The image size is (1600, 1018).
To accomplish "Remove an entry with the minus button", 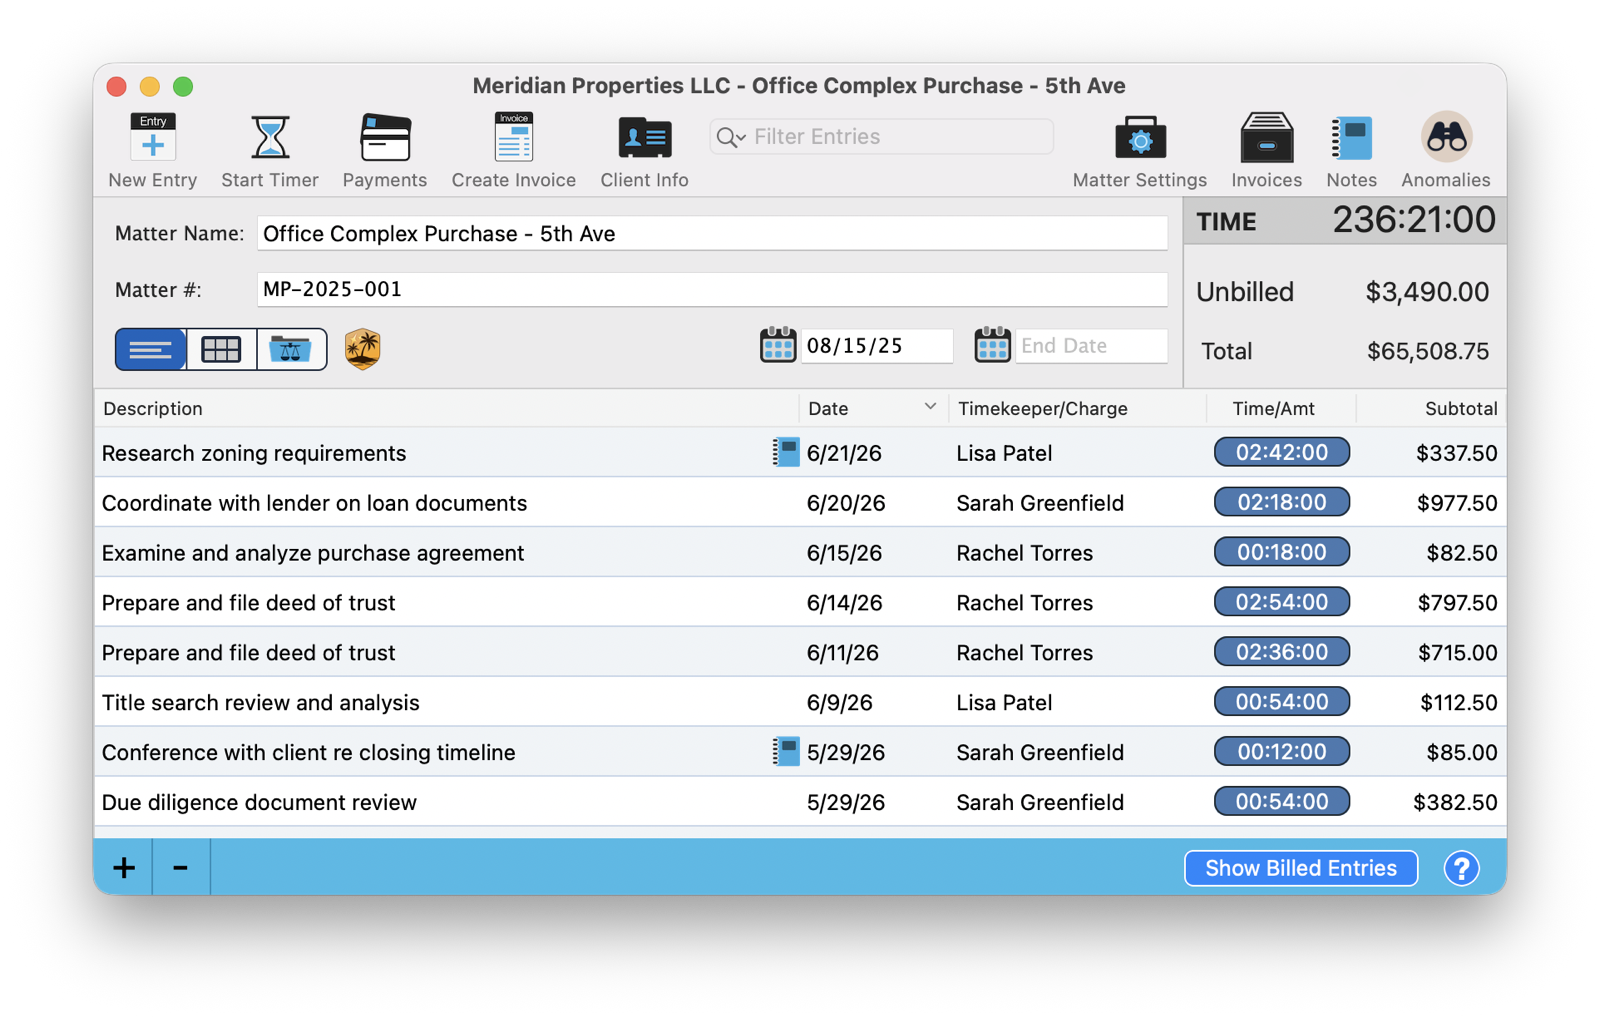I will coord(181,867).
